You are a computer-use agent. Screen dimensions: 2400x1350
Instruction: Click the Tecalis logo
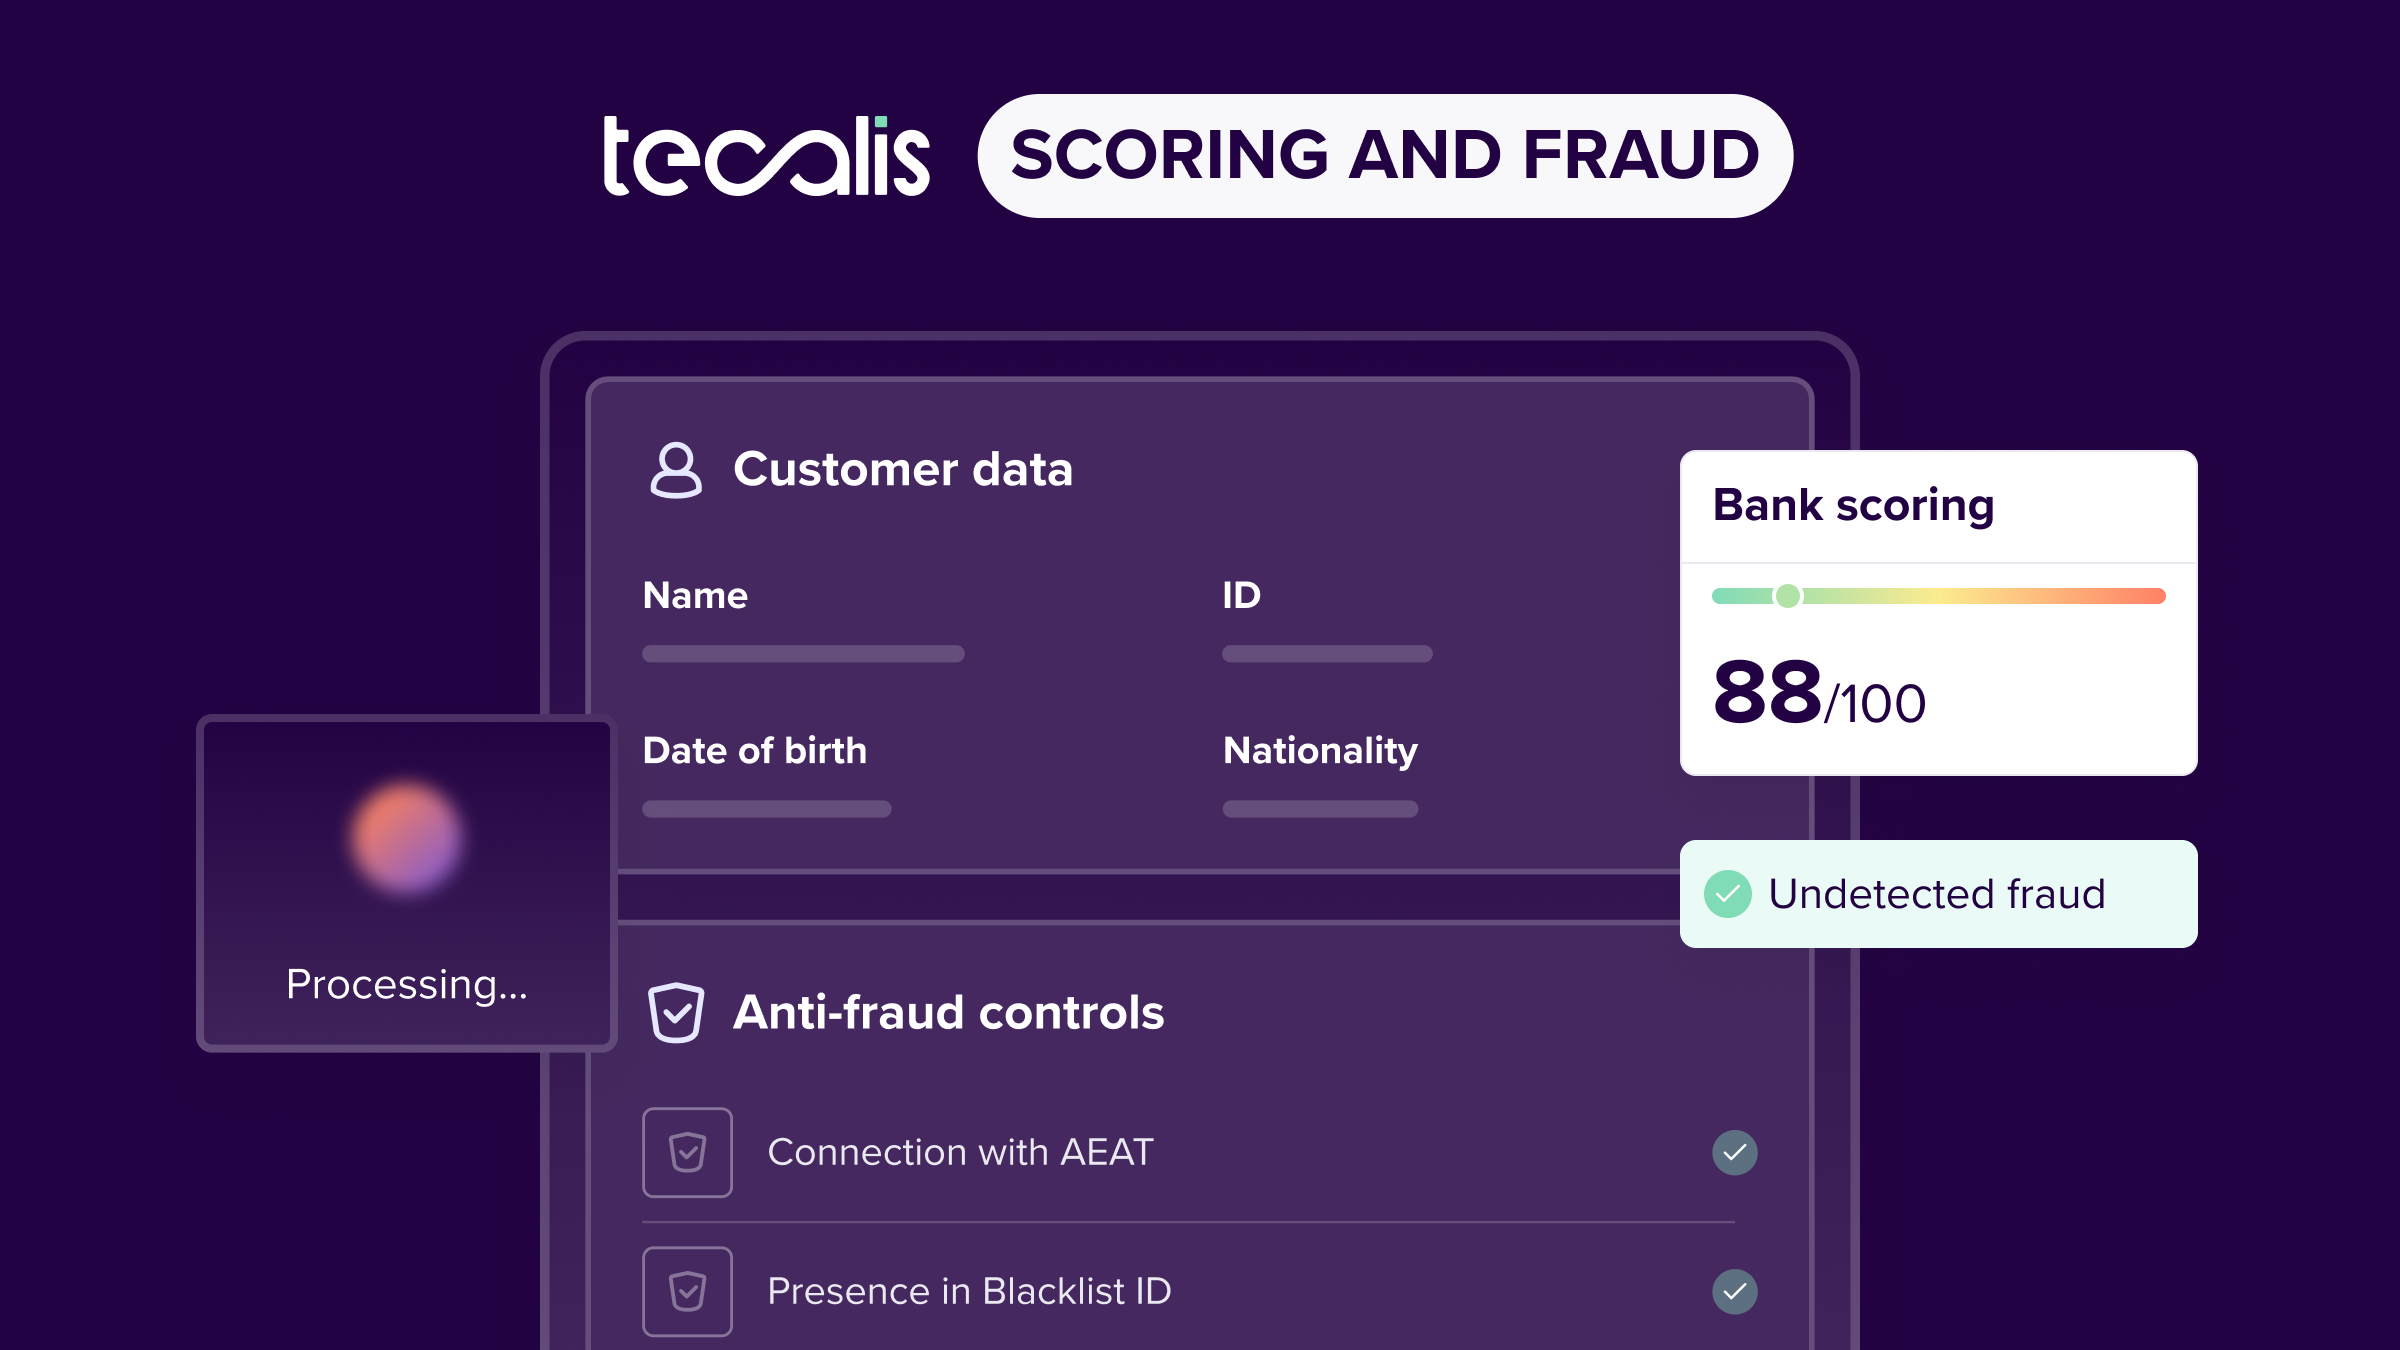[x=766, y=156]
